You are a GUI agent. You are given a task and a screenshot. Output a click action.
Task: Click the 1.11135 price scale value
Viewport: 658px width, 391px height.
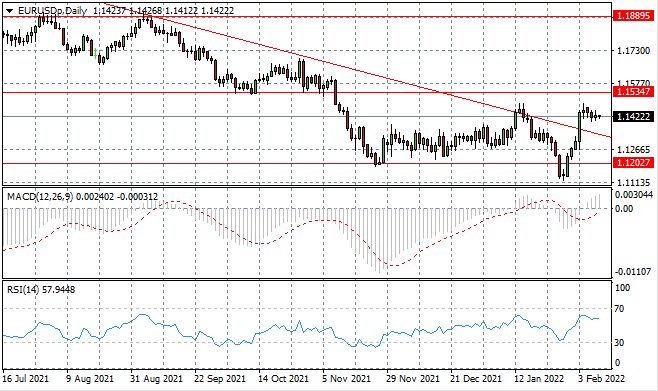(x=633, y=182)
